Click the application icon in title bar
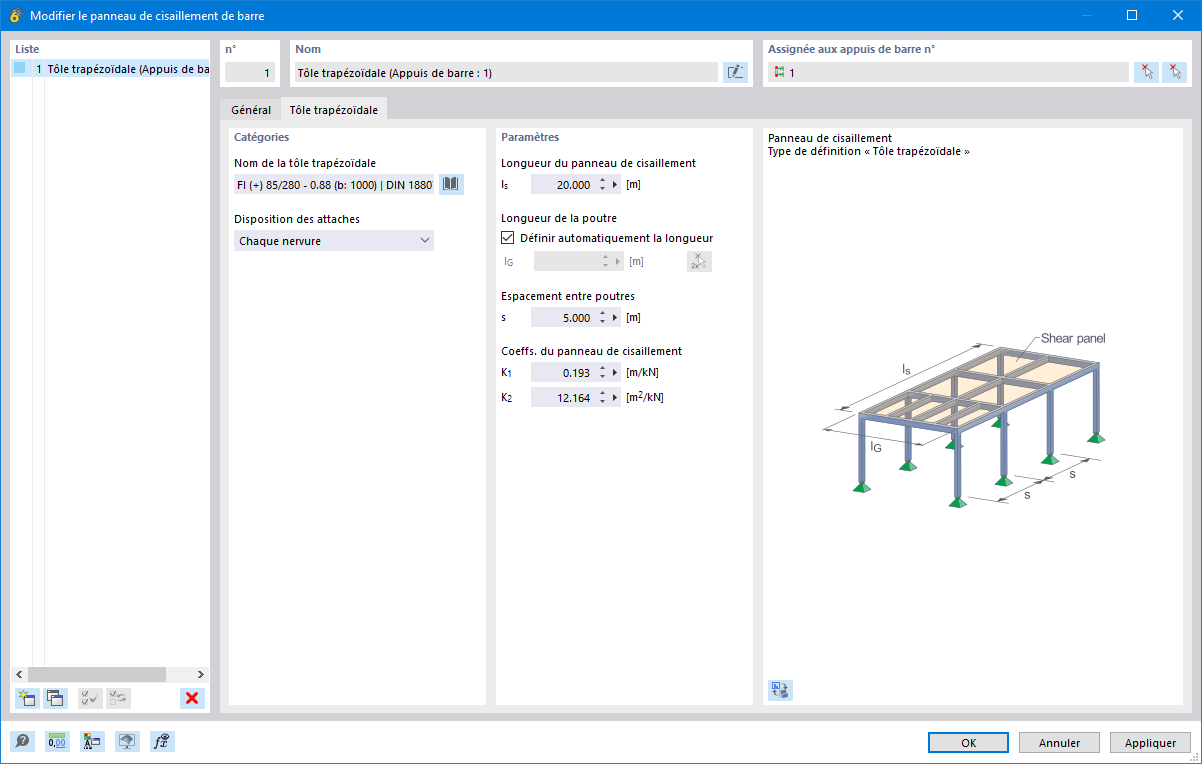This screenshot has height=764, width=1202. coord(15,15)
